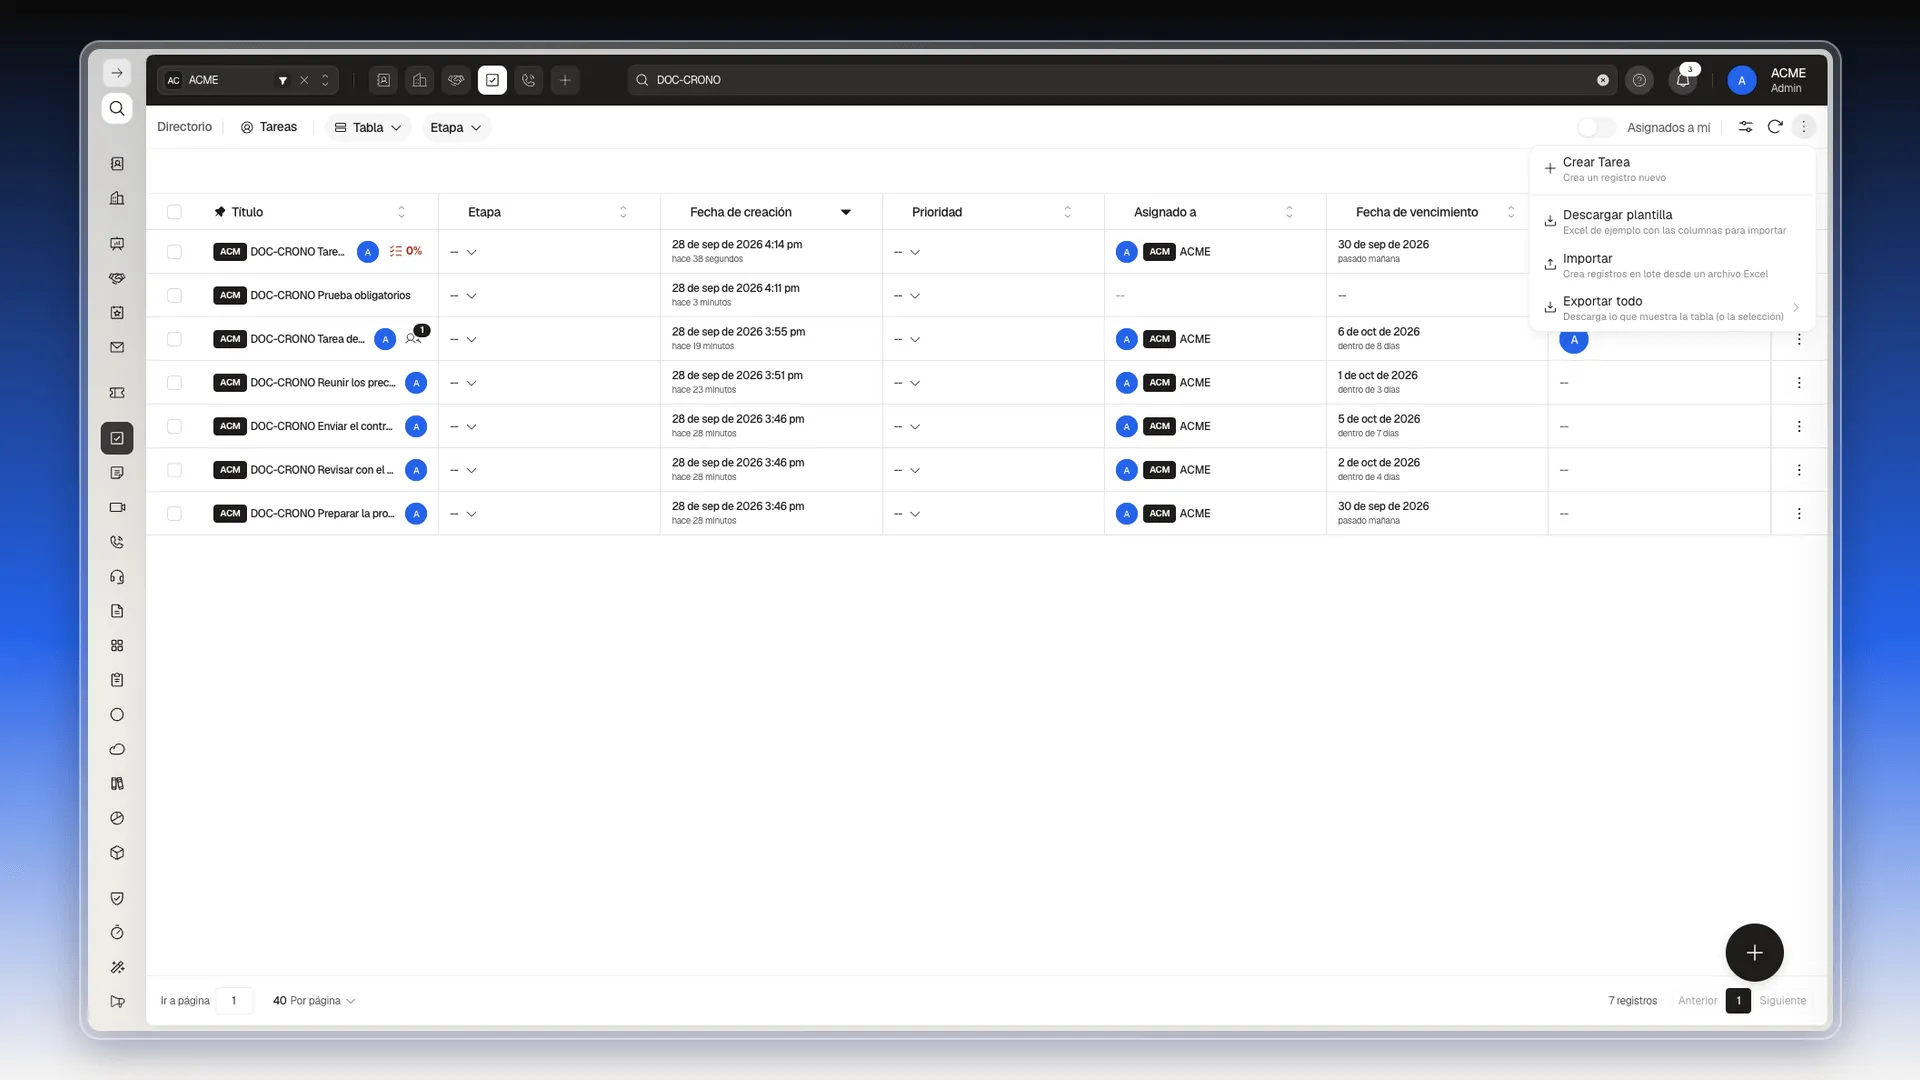The height and width of the screenshot is (1080, 1920).
Task: Clear the DOC-CRONO search with X icon
Action: pos(1603,80)
